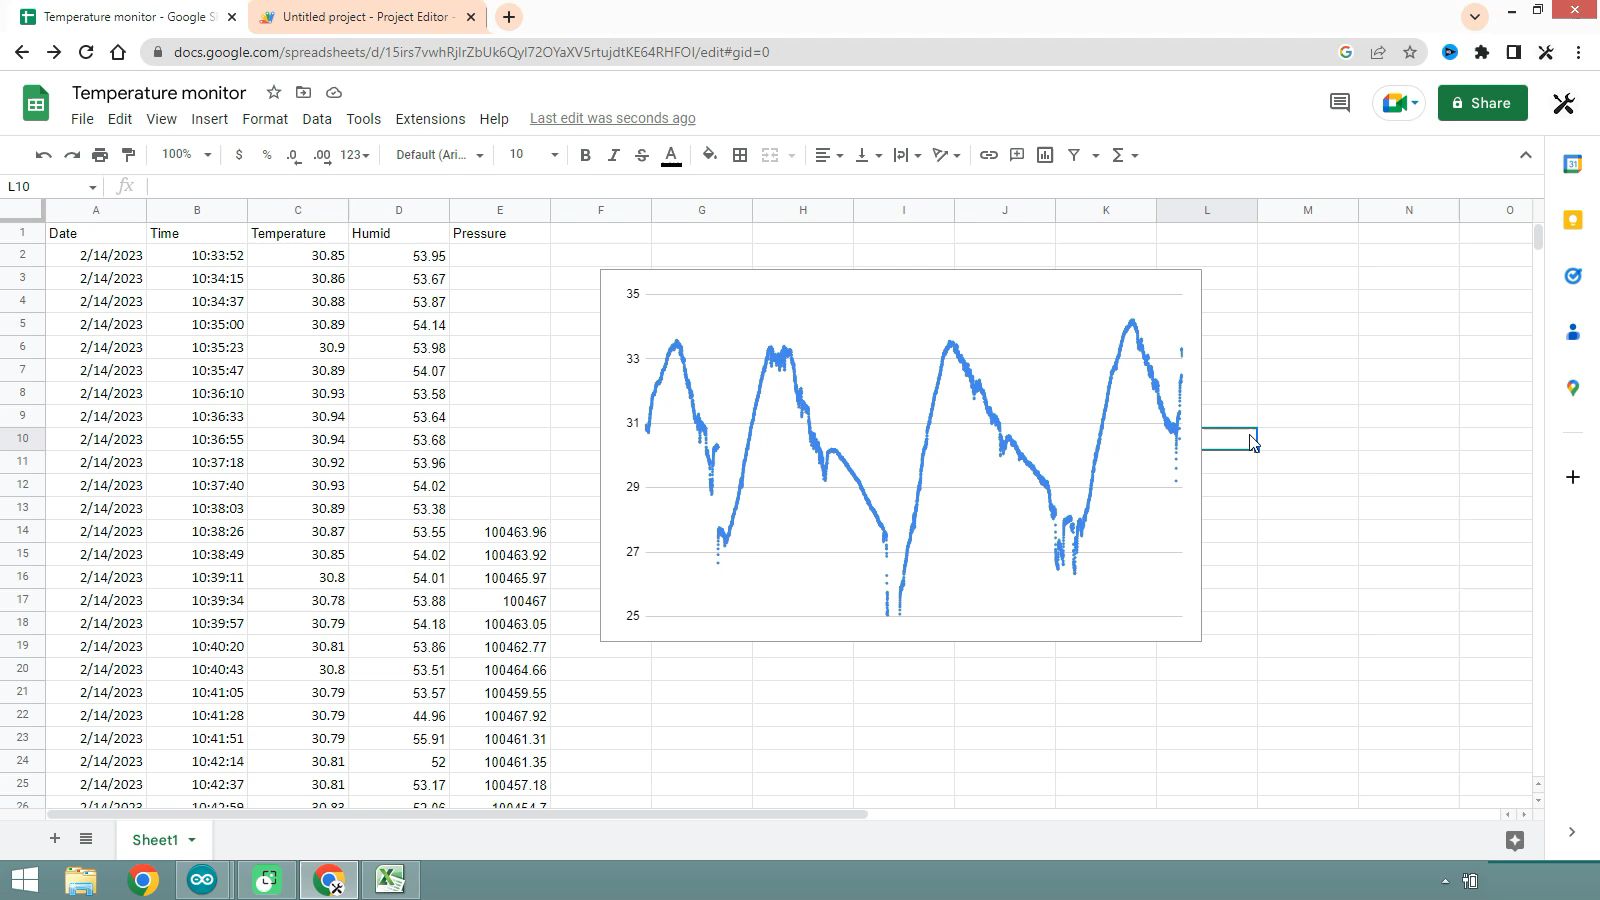Screen dimensions: 1600x900
Task: Open Google Calendar side panel
Action: pyautogui.click(x=1573, y=164)
